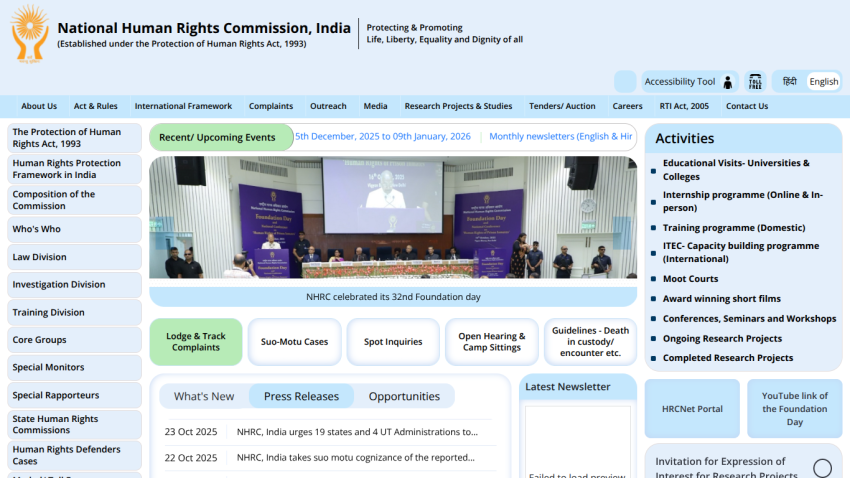Open RTI Act, 2005 menu
The height and width of the screenshot is (478, 850).
pos(684,106)
